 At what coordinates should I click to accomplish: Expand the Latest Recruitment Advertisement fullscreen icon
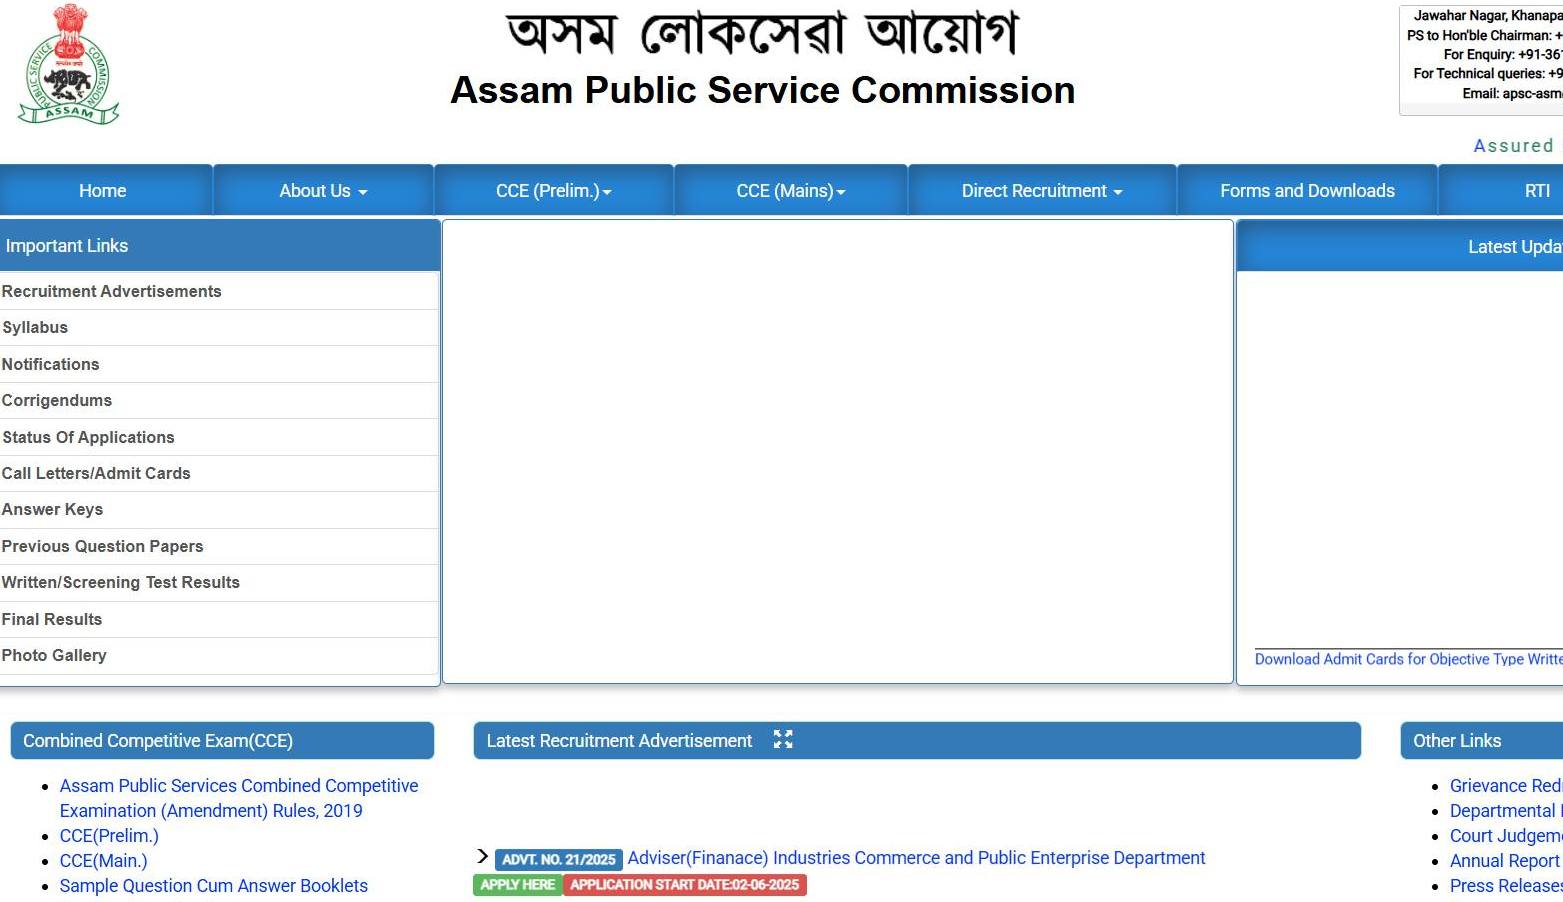click(783, 739)
